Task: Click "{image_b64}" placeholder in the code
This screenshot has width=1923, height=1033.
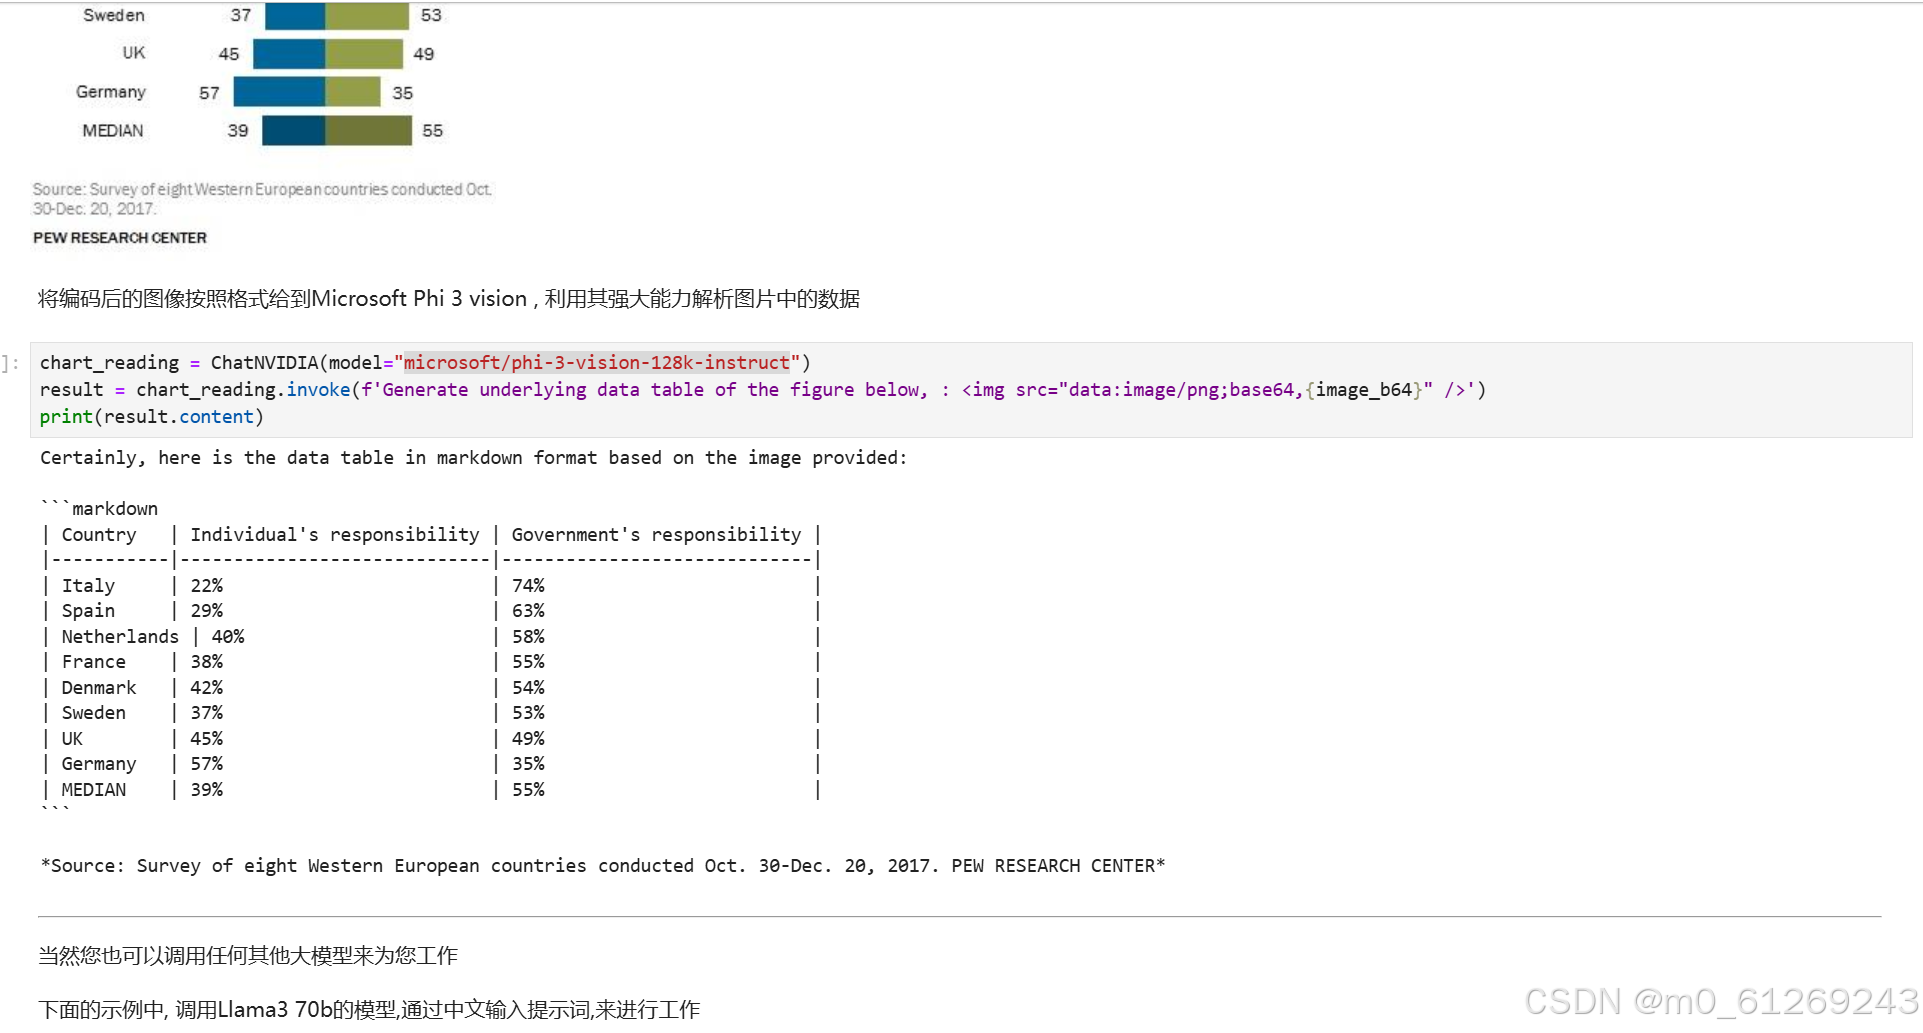Action: click(x=1364, y=390)
